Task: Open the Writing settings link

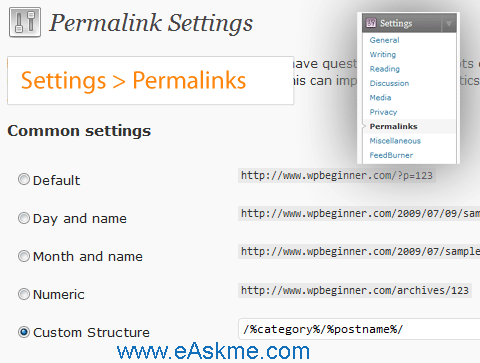Action: (x=383, y=54)
